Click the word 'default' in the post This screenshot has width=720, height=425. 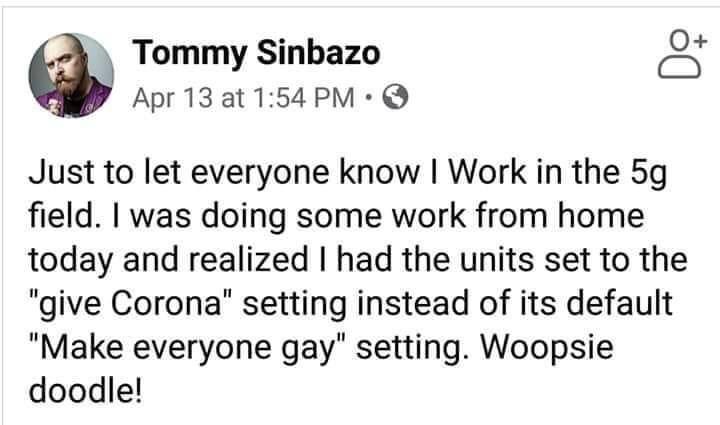[x=619, y=303]
